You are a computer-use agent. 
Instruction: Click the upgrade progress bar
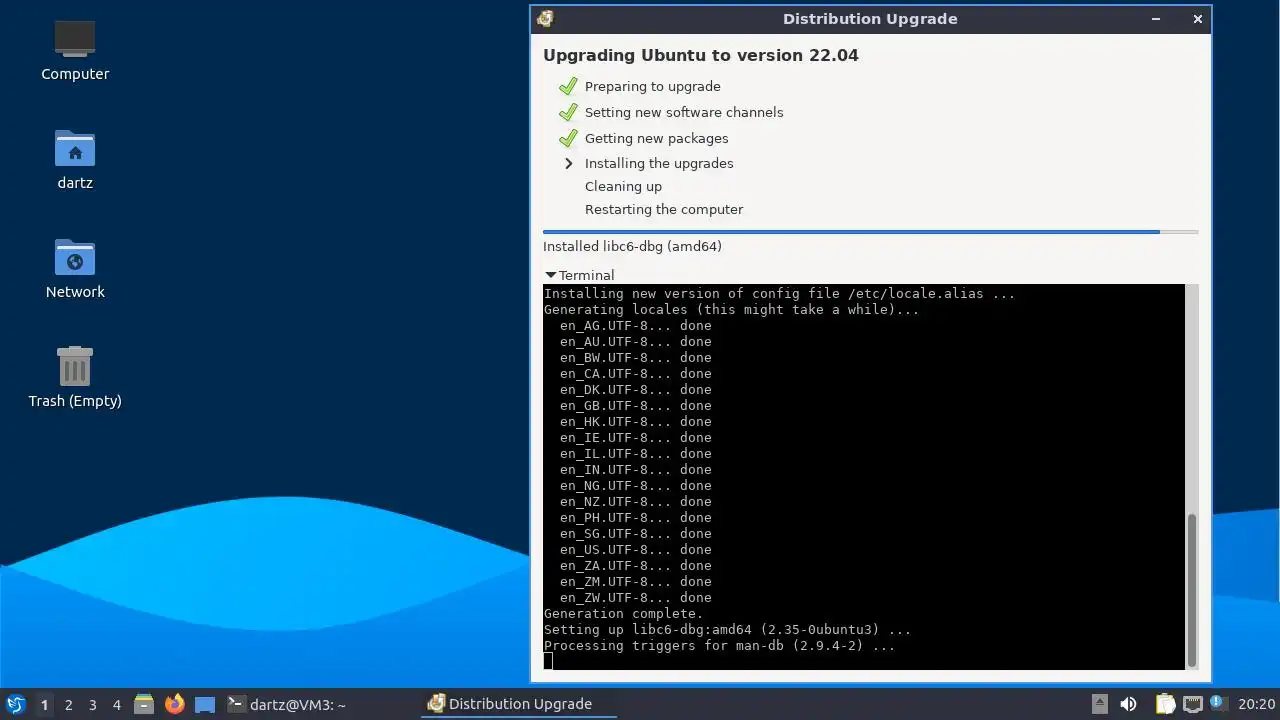click(870, 232)
